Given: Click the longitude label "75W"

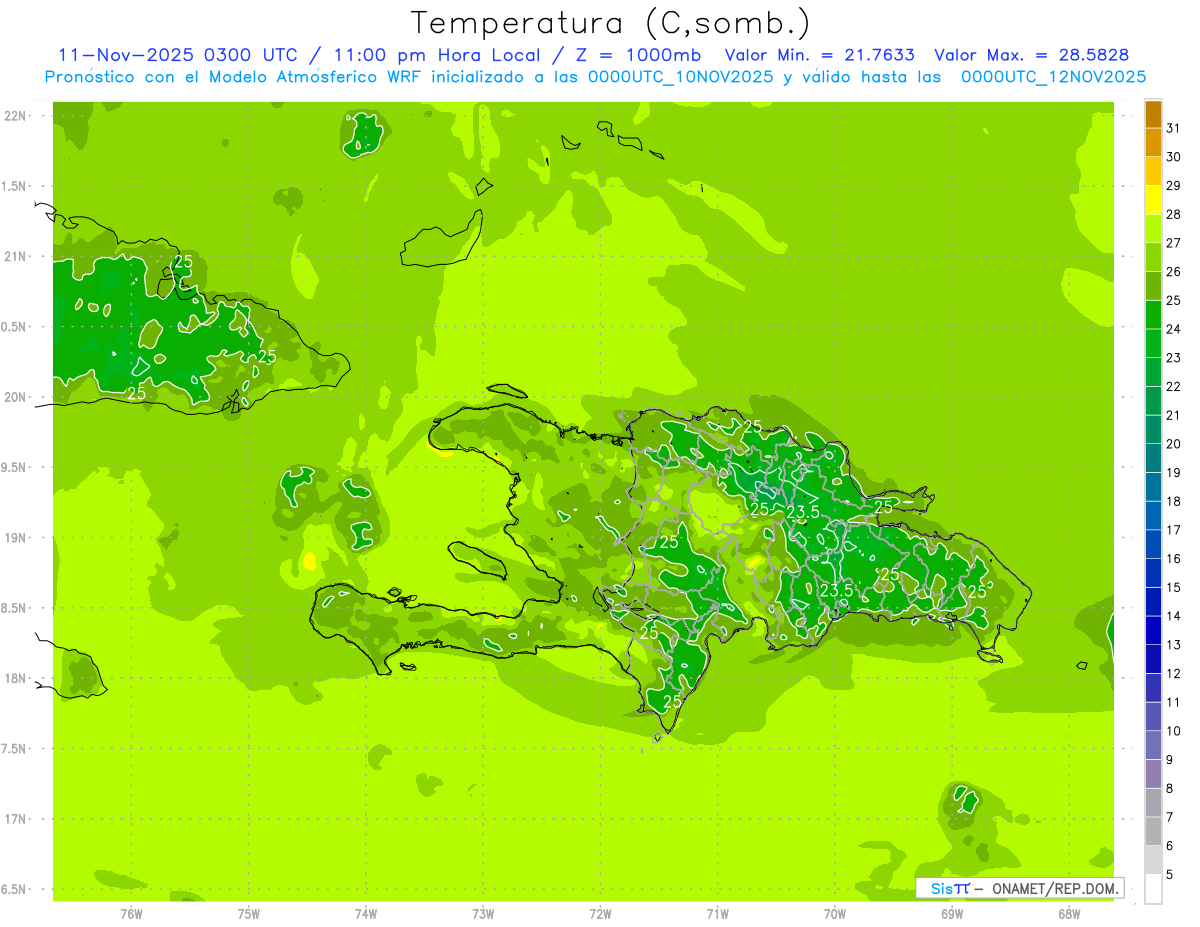Looking at the screenshot, I should click(x=249, y=913).
